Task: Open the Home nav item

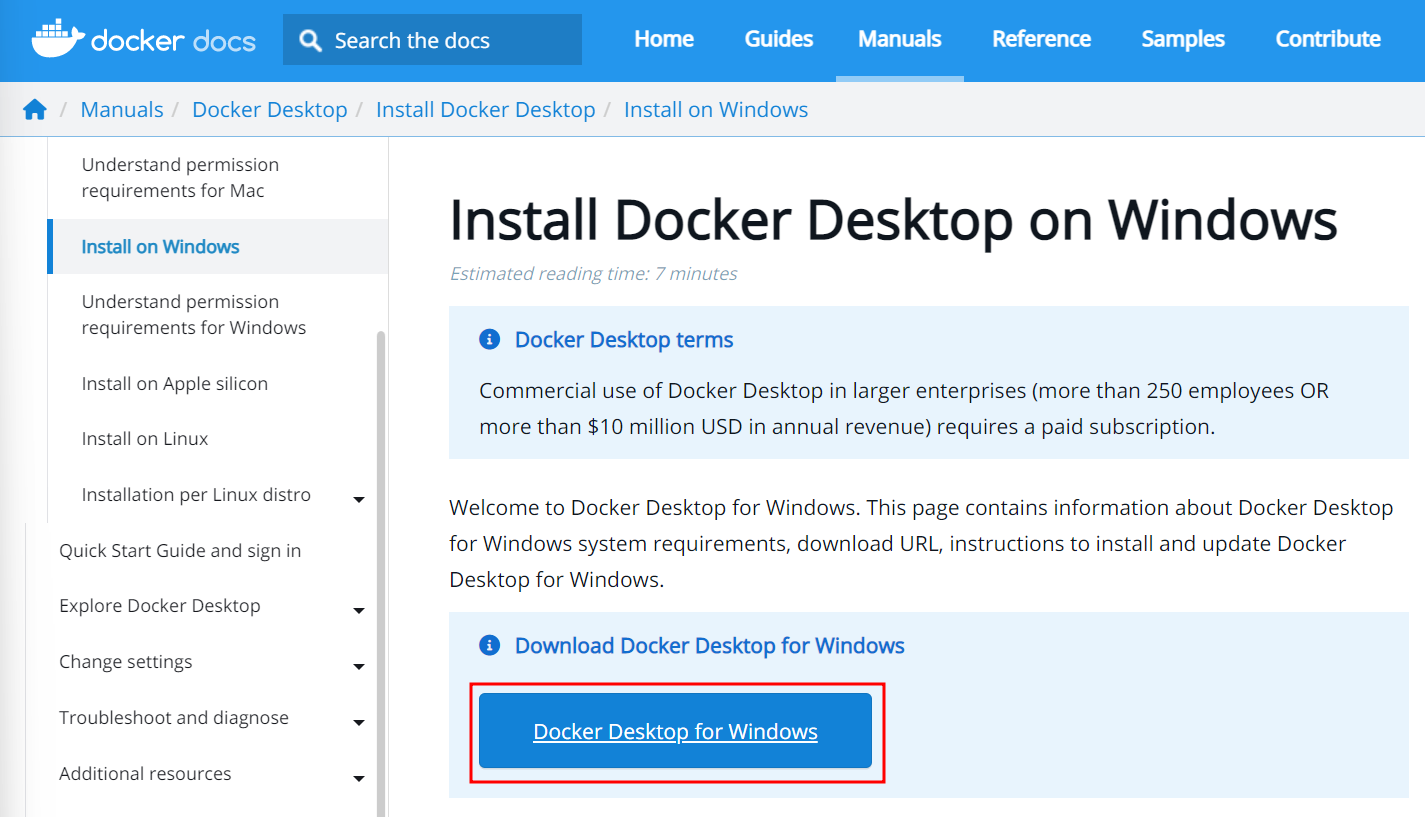Action: click(x=664, y=39)
